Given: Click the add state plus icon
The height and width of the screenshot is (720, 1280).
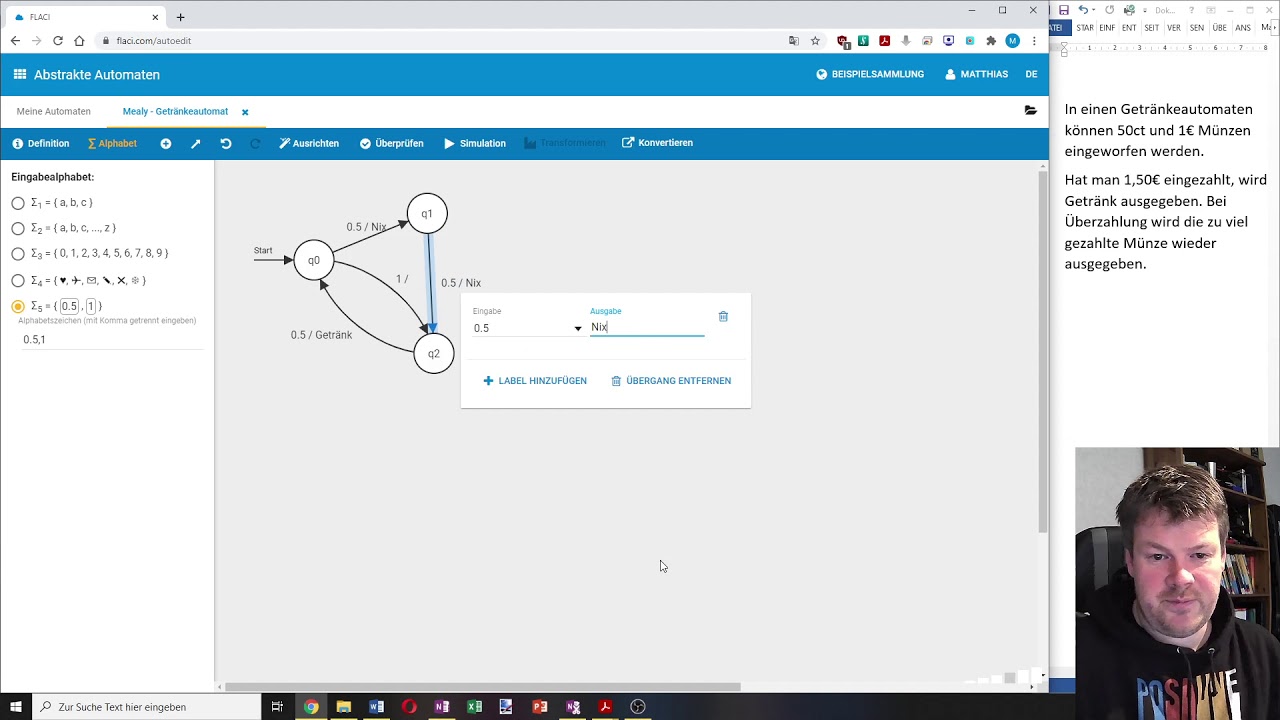Looking at the screenshot, I should click(166, 144).
